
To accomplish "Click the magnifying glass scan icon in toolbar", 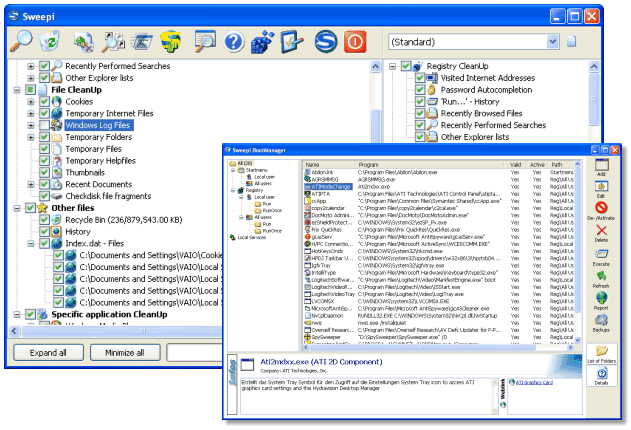I will tap(21, 41).
